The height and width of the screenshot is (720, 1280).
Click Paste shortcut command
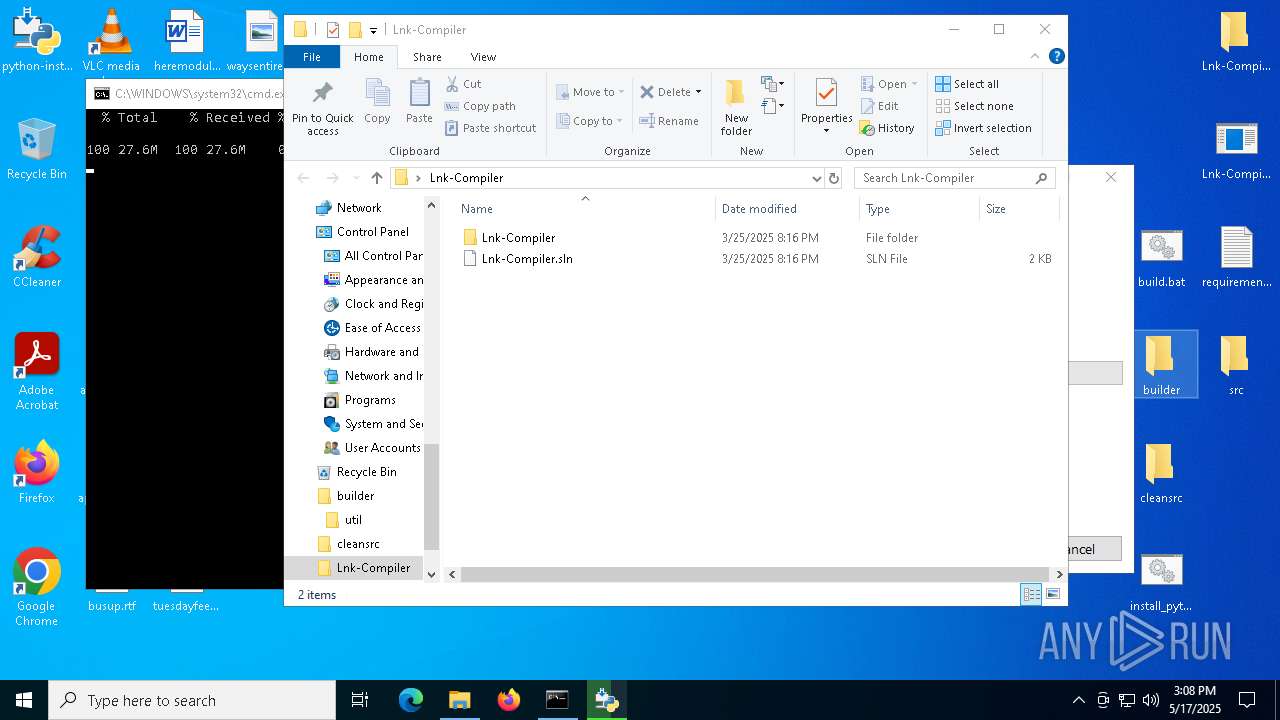click(490, 128)
